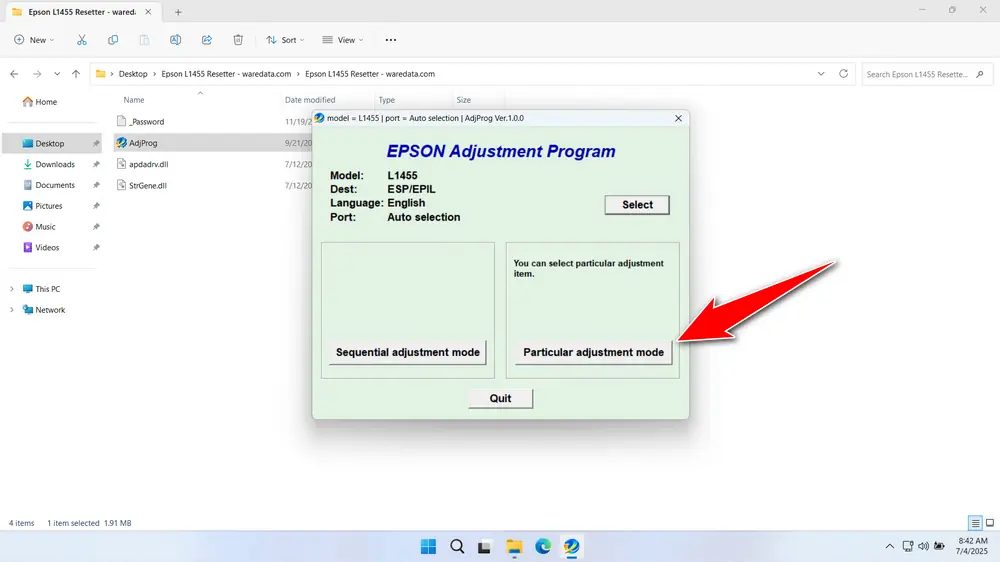Open taskbar Search
The height and width of the screenshot is (562, 1000).
457,547
